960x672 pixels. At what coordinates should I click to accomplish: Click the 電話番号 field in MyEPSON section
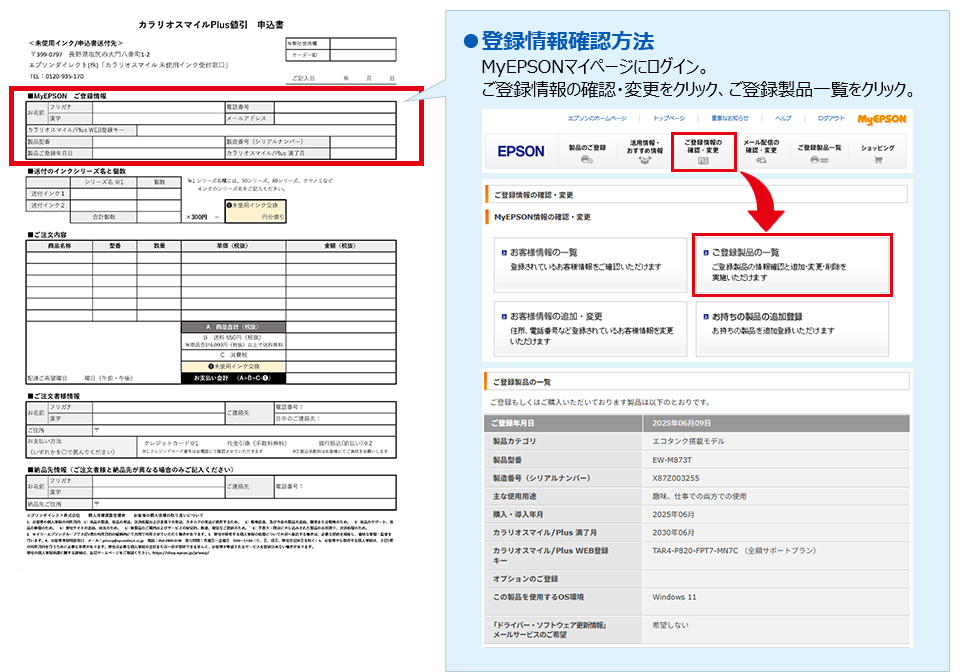(335, 106)
